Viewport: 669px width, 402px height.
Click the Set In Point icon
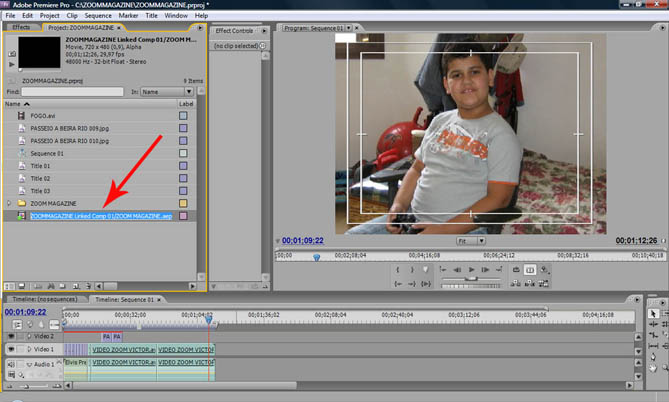399,270
